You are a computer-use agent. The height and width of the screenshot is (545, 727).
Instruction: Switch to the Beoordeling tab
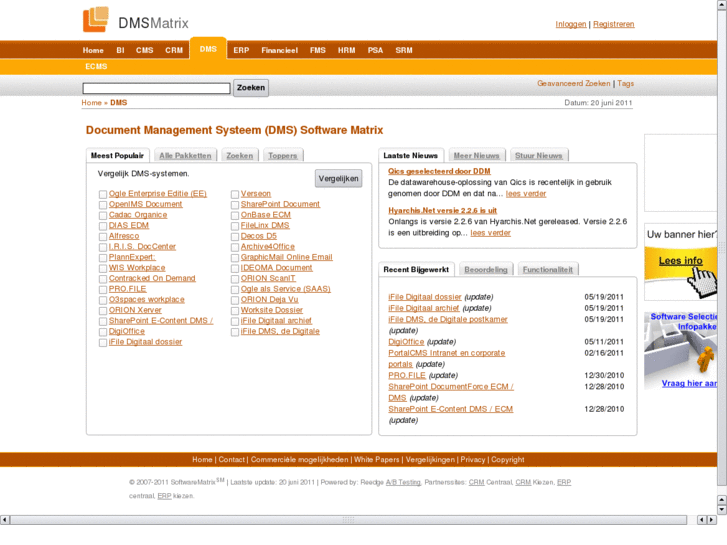486,269
